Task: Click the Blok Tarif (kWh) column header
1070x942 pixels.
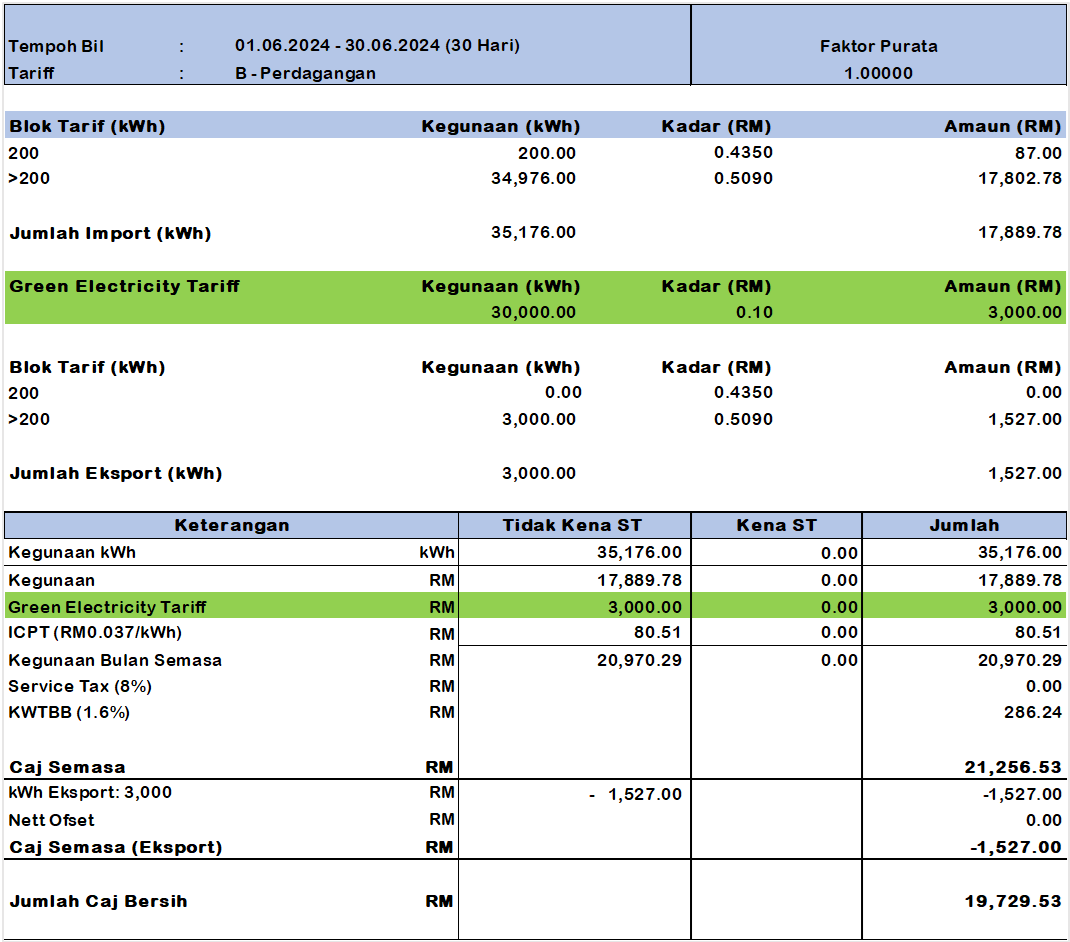Action: pyautogui.click(x=84, y=126)
